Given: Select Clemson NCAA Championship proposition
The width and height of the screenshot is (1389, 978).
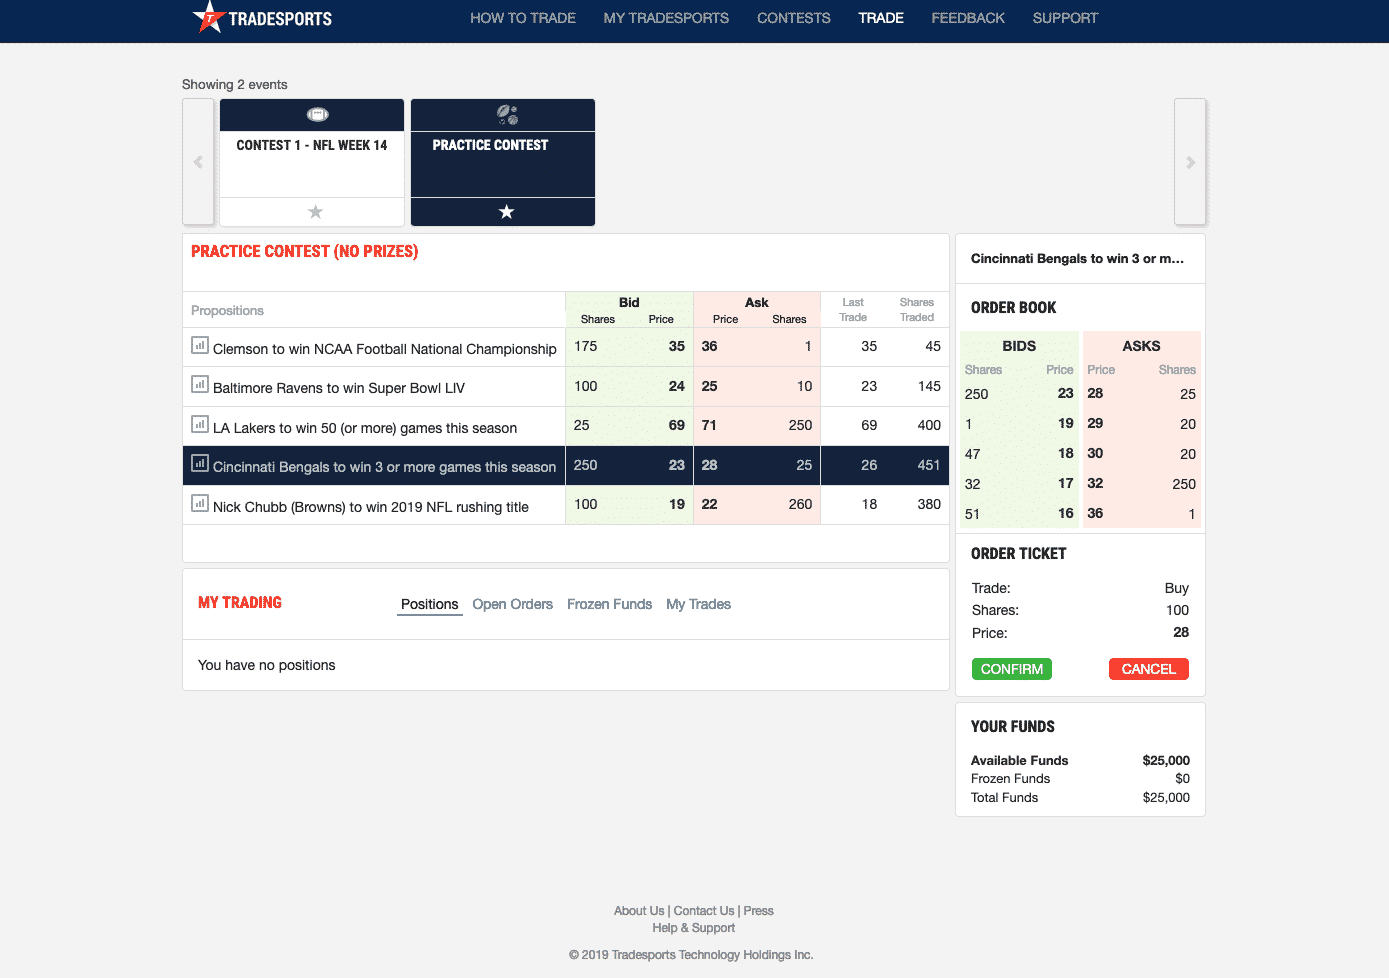Looking at the screenshot, I should tap(385, 349).
